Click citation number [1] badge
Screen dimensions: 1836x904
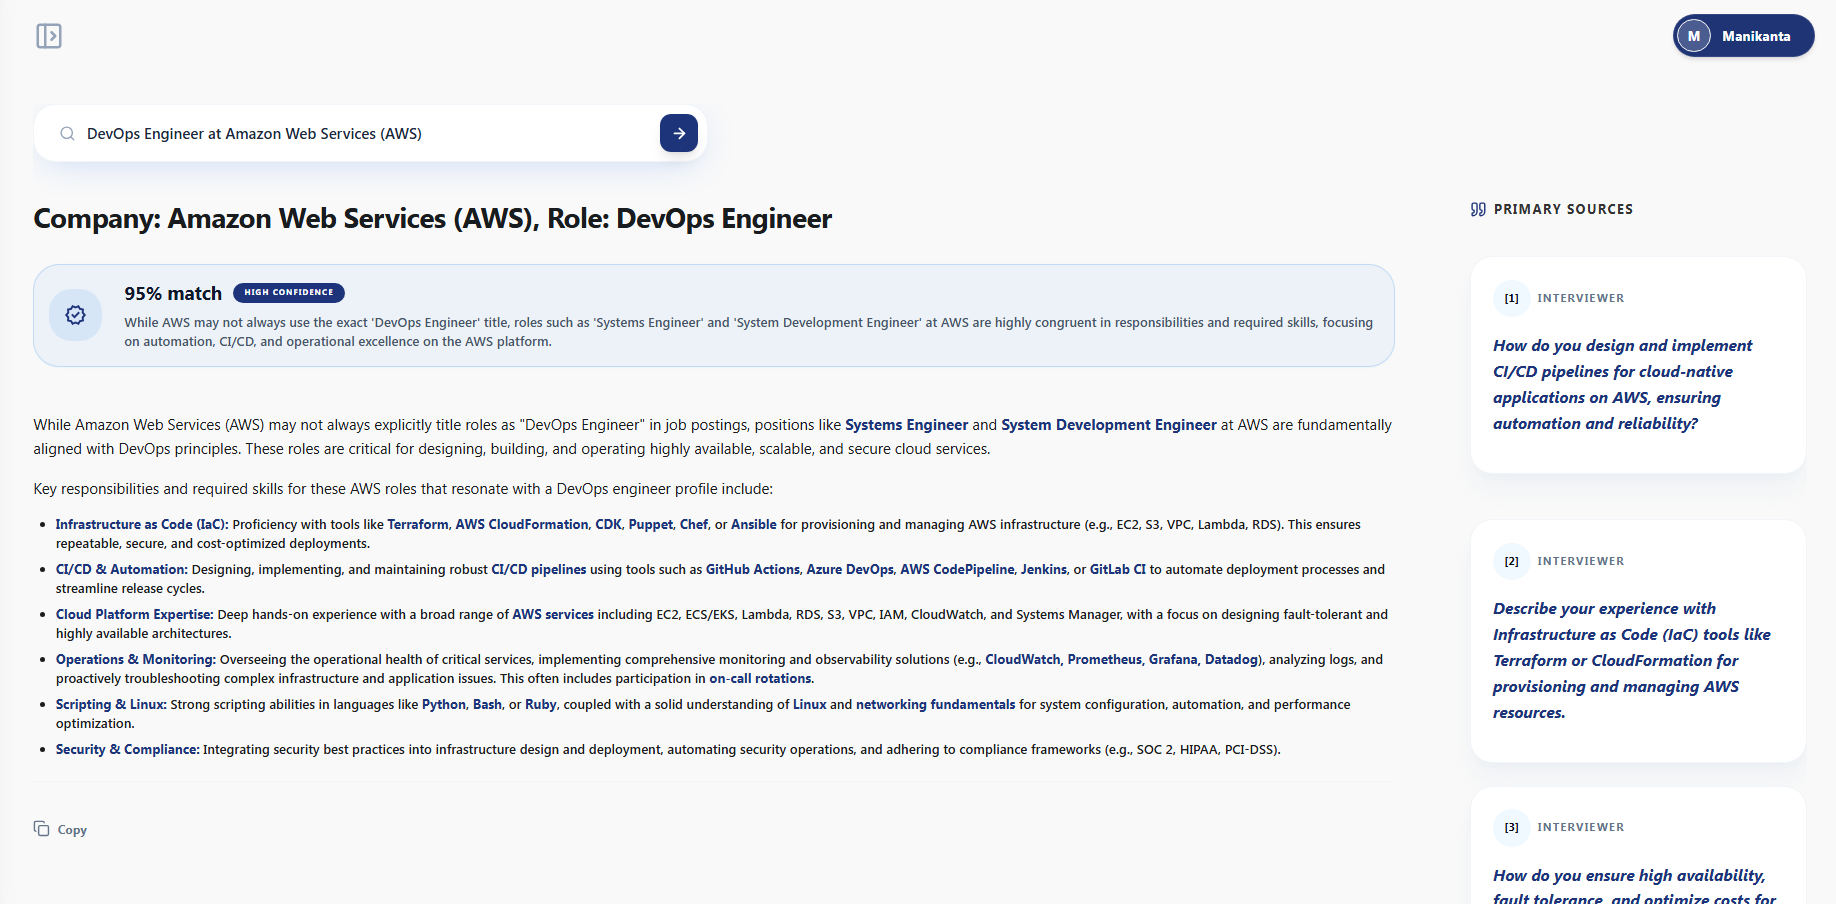pyautogui.click(x=1512, y=298)
